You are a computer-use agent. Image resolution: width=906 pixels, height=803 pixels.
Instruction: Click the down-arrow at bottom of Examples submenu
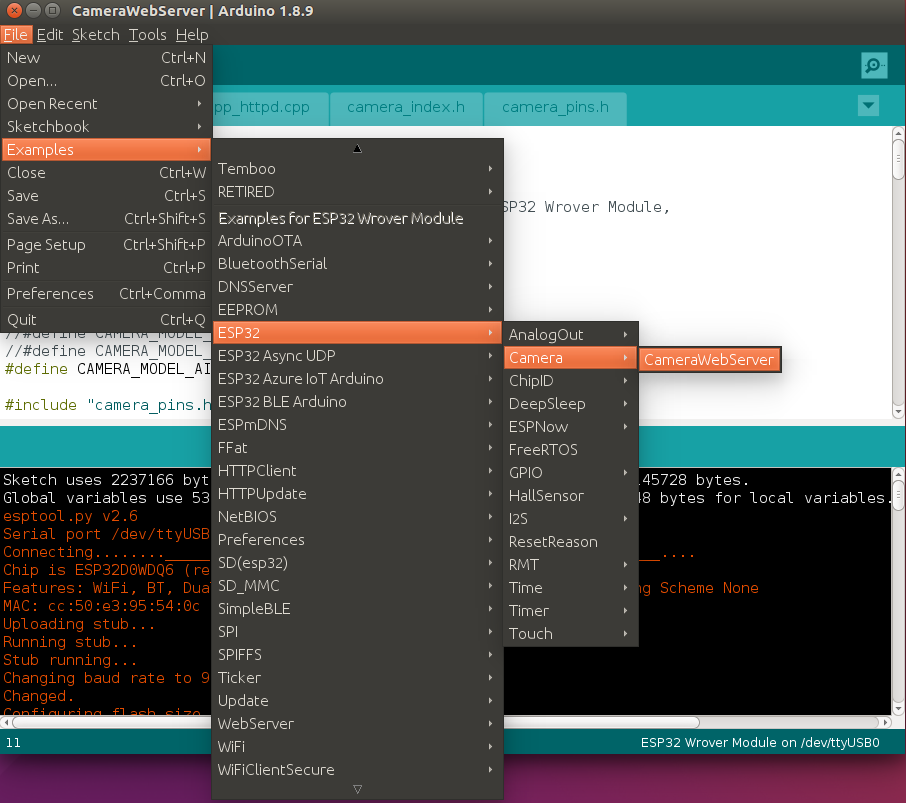tap(357, 789)
